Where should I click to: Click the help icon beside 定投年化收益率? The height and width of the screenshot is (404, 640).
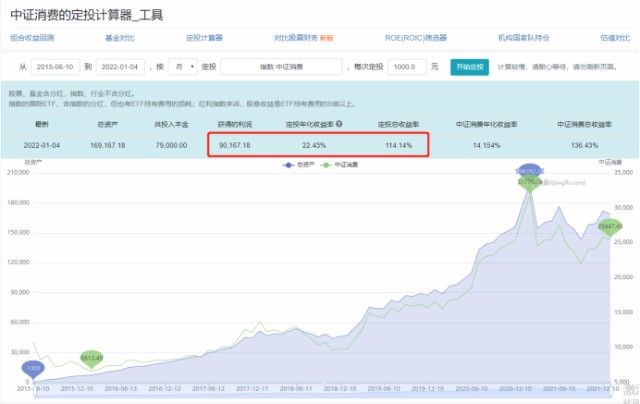click(339, 124)
